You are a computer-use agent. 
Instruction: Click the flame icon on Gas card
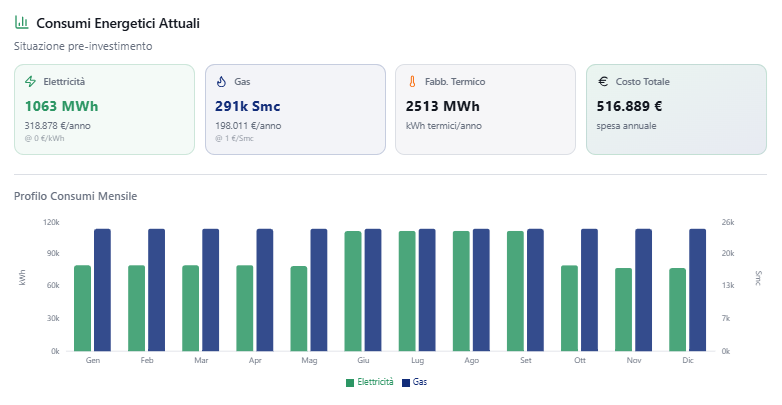(221, 82)
